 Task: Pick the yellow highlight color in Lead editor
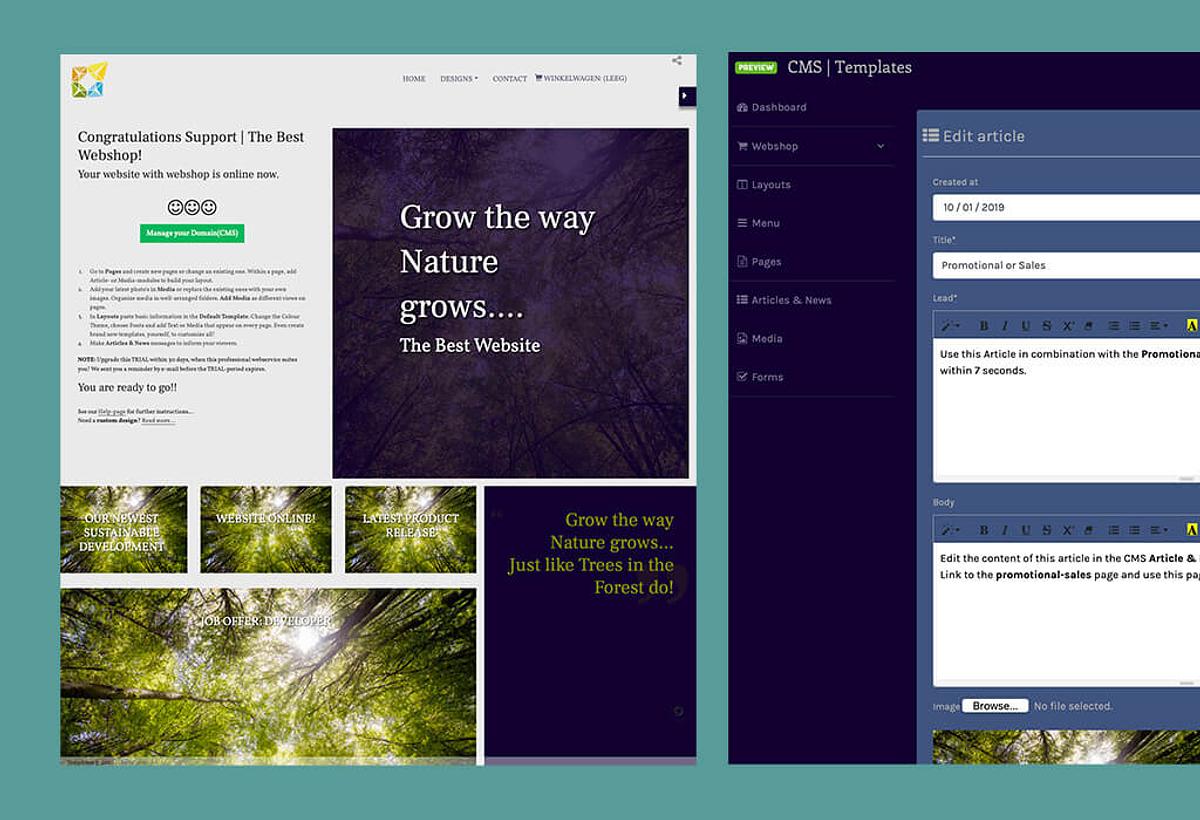pyautogui.click(x=1191, y=326)
